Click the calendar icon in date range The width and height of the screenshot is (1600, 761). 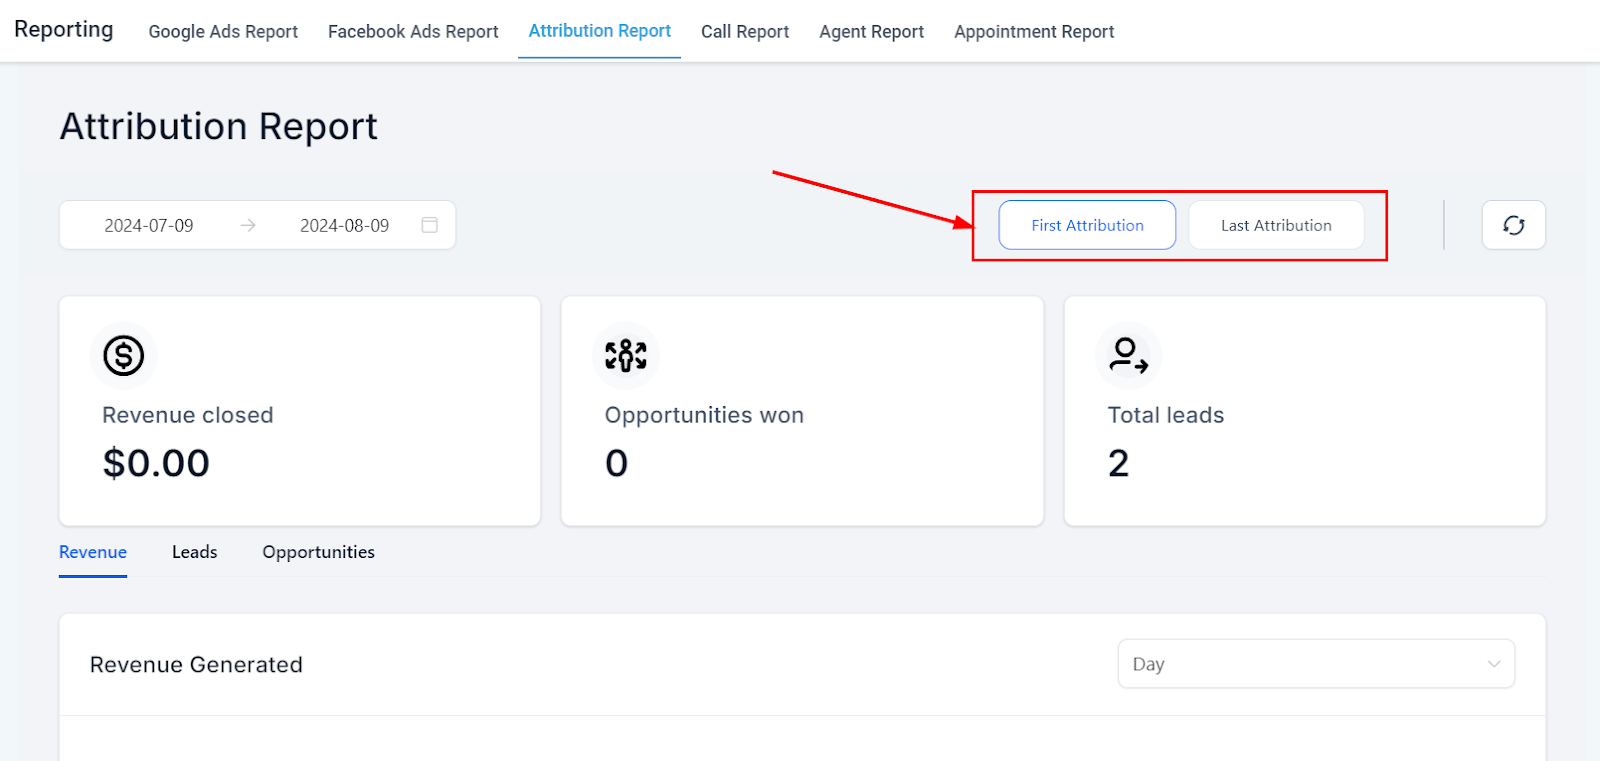[430, 225]
